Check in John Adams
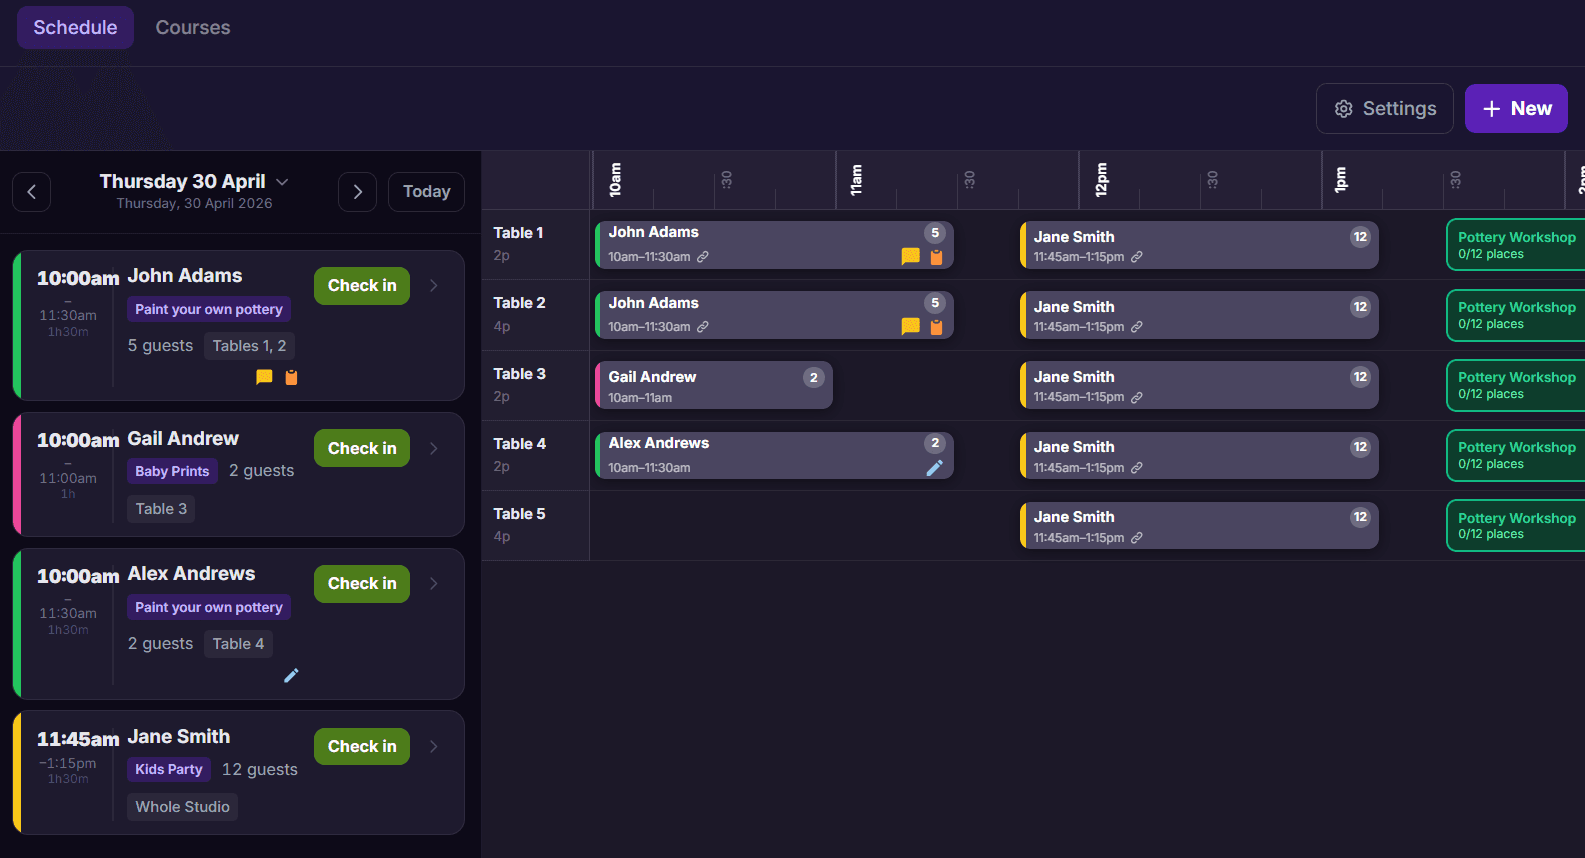 tap(362, 286)
